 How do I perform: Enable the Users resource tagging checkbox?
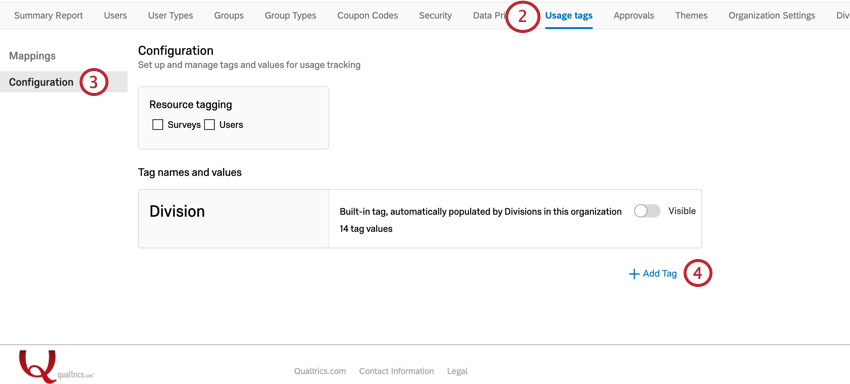click(x=210, y=125)
